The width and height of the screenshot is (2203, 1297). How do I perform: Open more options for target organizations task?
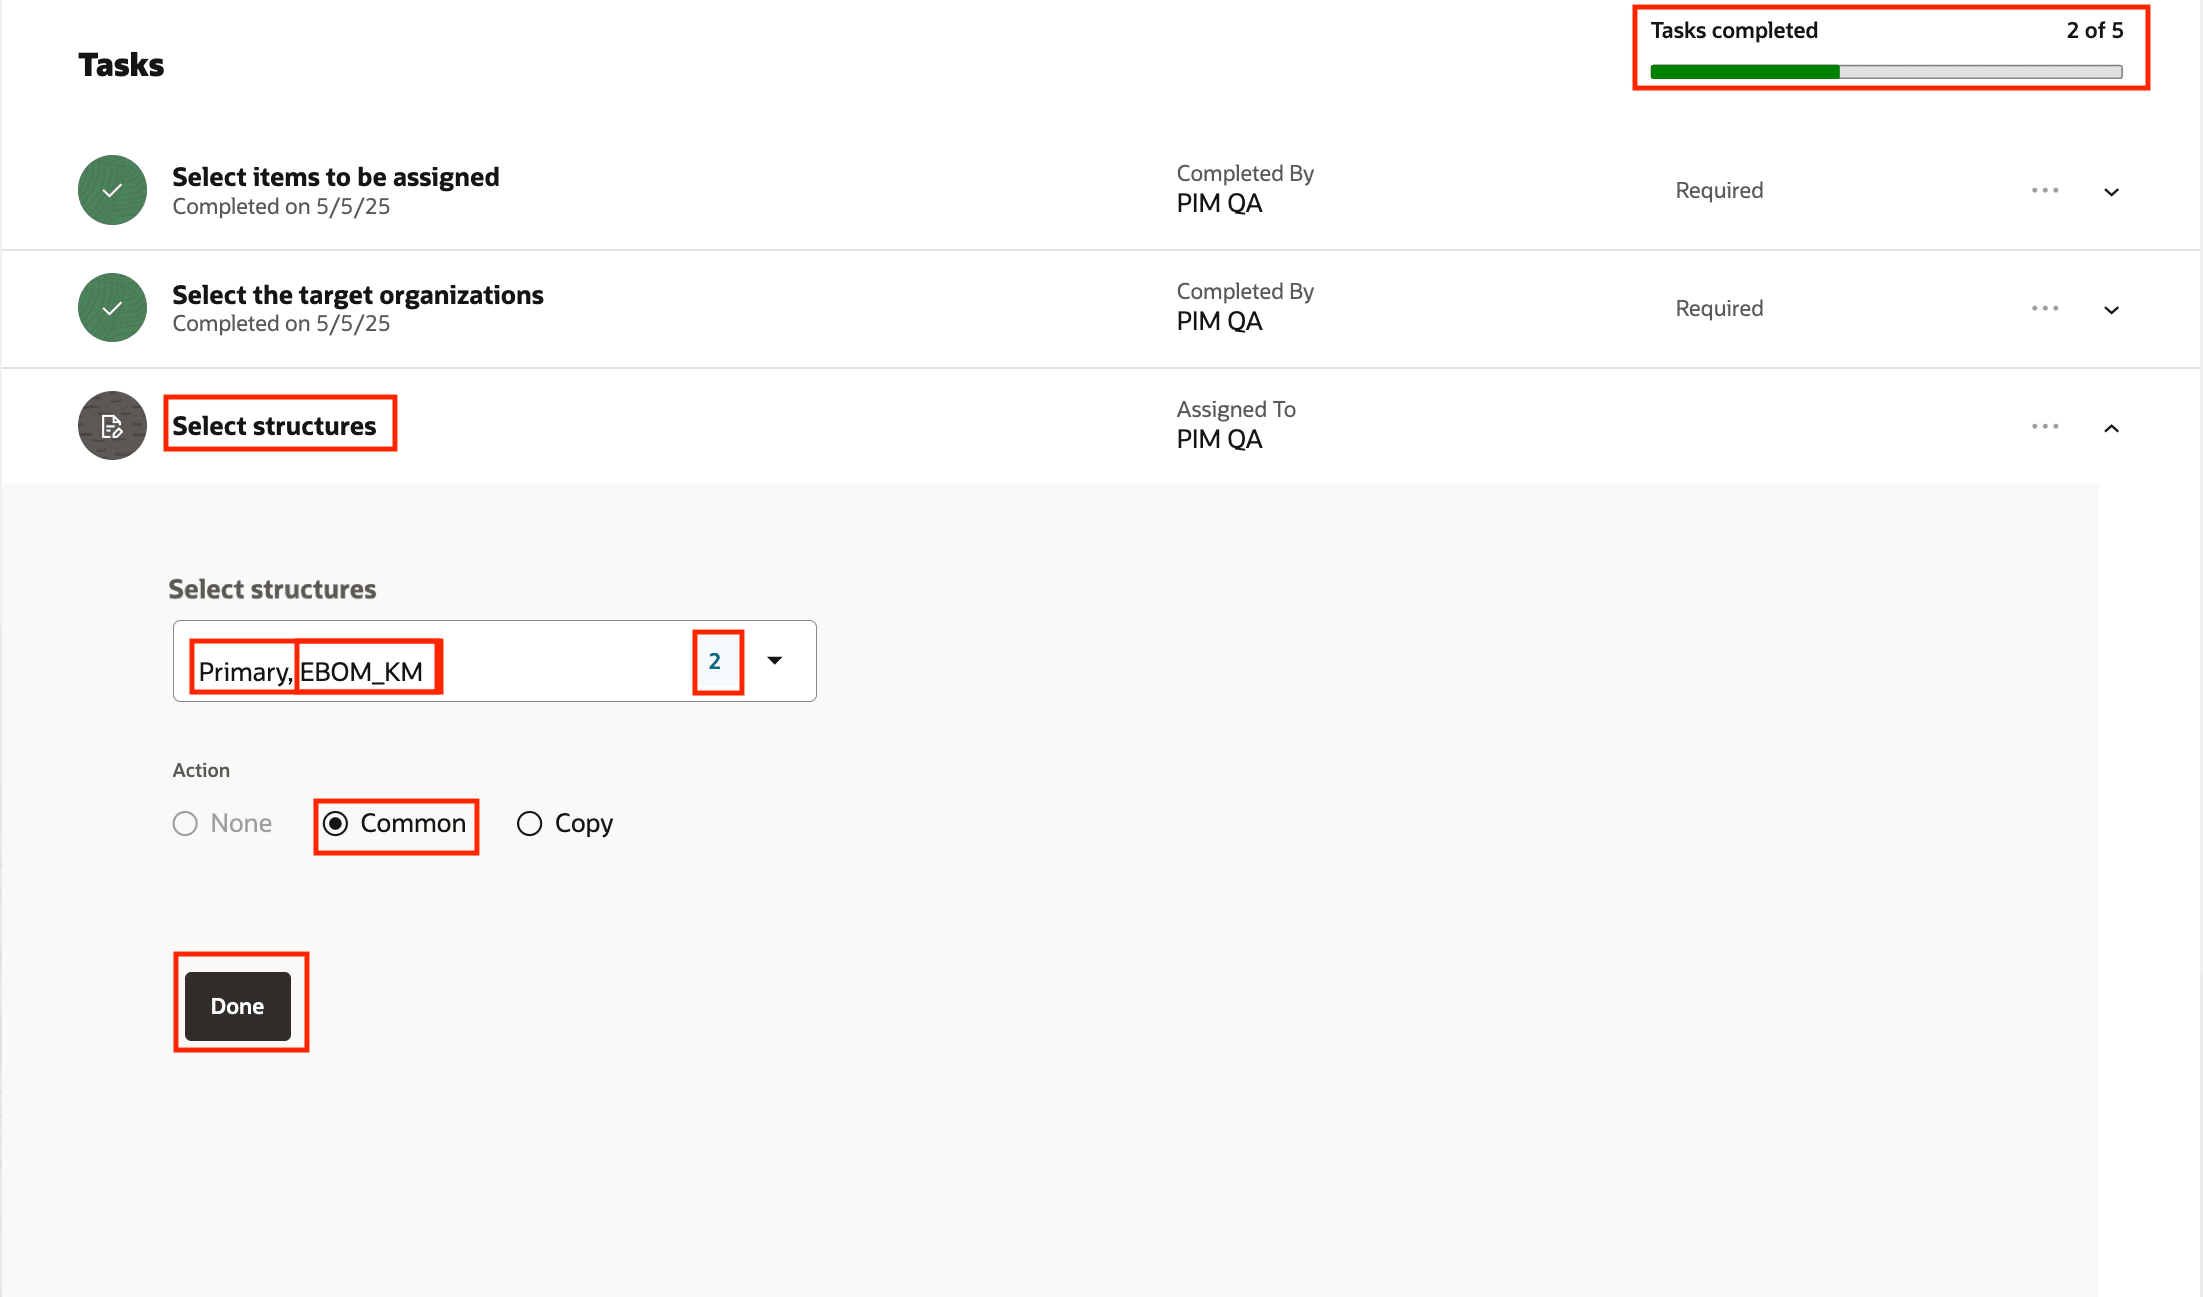2045,308
